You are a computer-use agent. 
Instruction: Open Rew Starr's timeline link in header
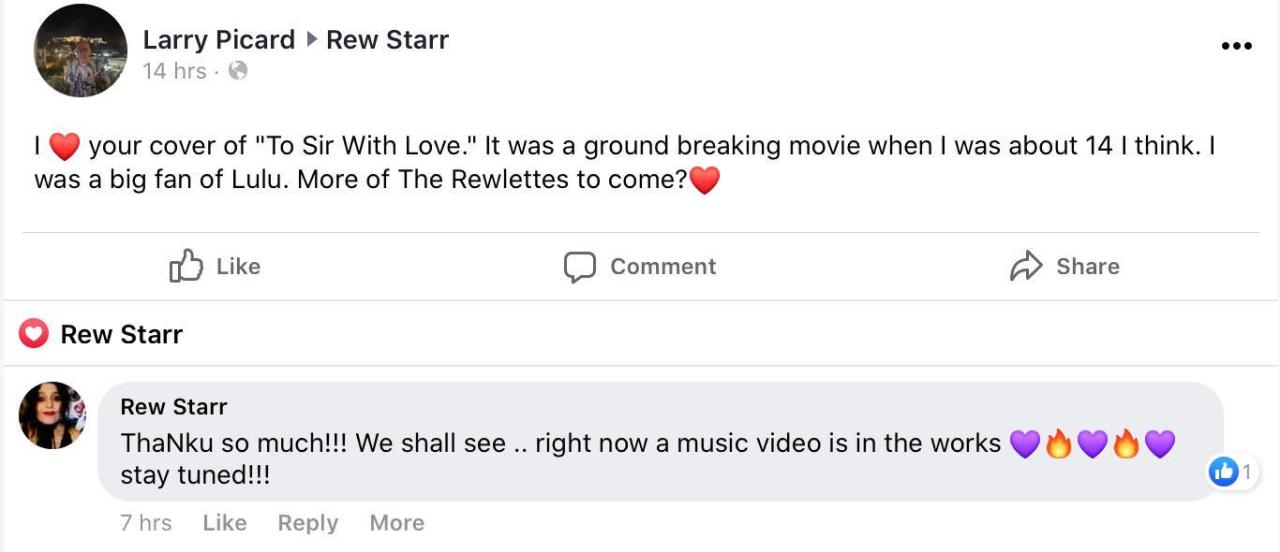387,40
